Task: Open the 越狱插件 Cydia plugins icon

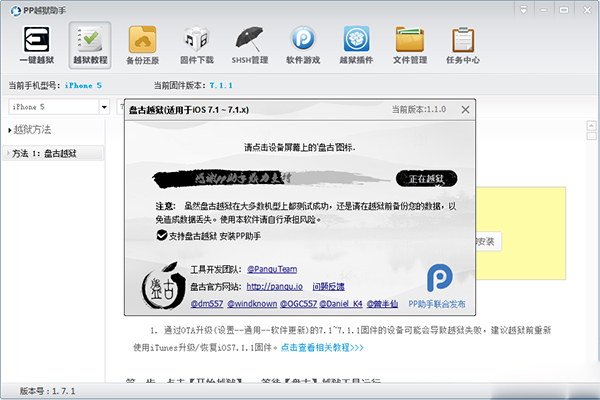Action: pyautogui.click(x=357, y=46)
